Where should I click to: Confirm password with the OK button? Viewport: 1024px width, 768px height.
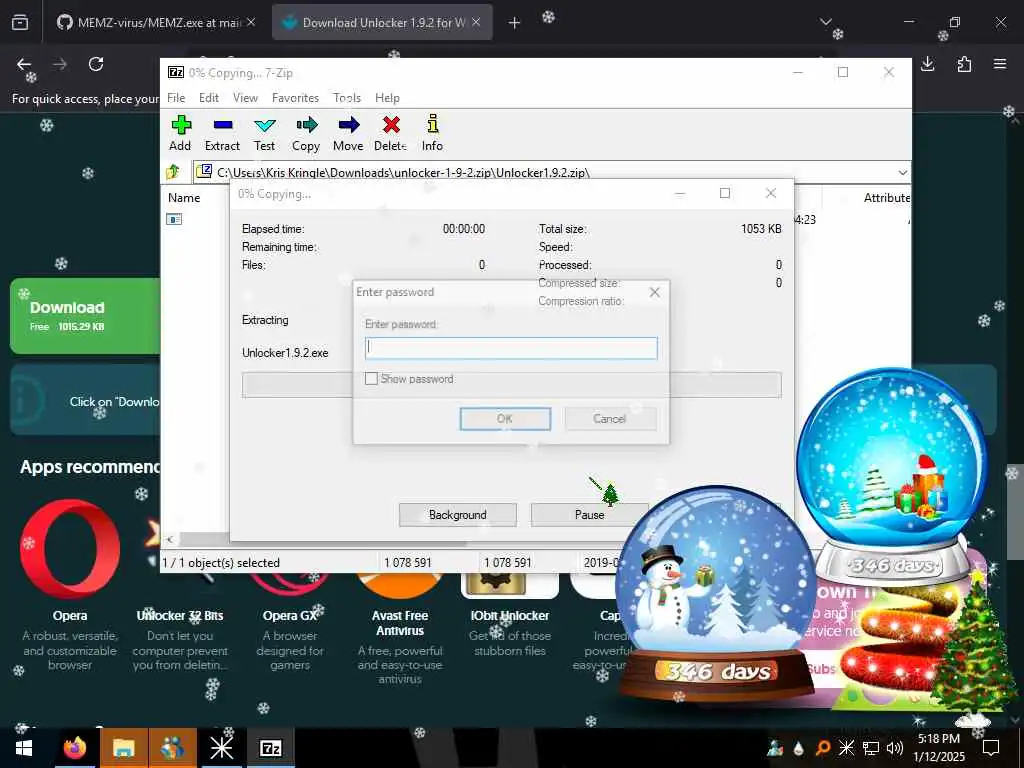505,419
